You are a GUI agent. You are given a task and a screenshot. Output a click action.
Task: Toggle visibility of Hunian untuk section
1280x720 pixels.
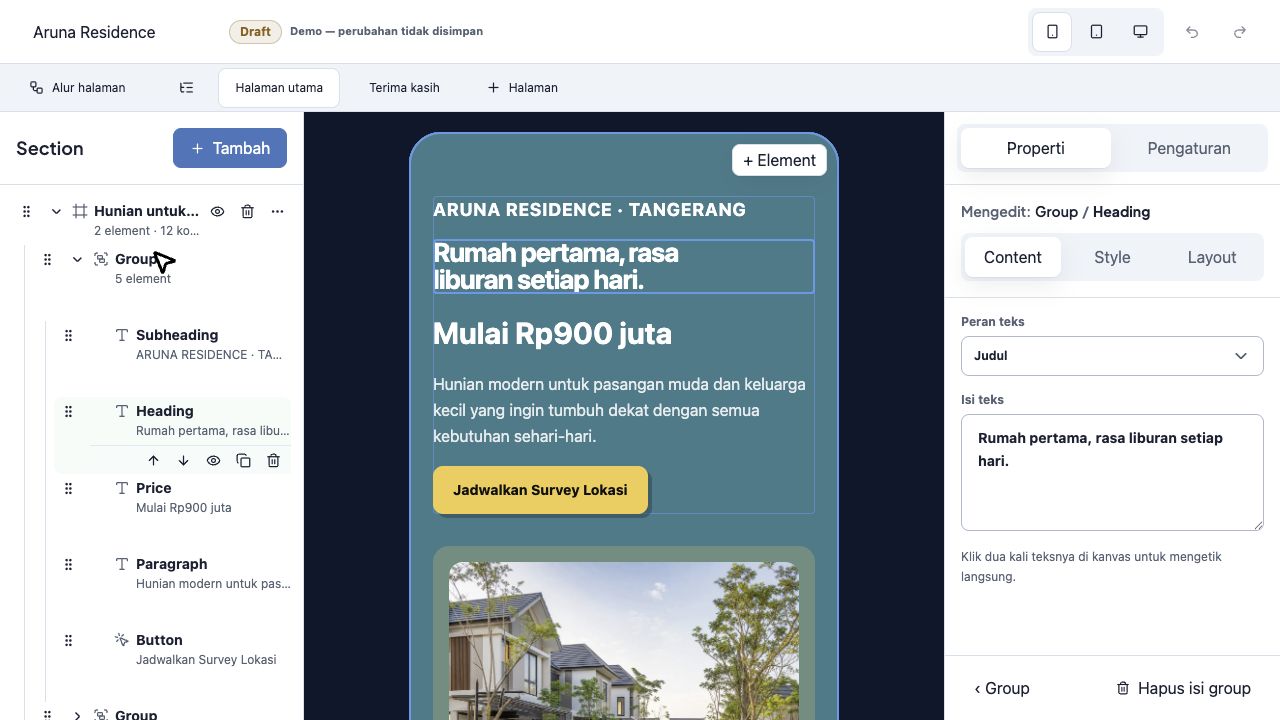217,211
